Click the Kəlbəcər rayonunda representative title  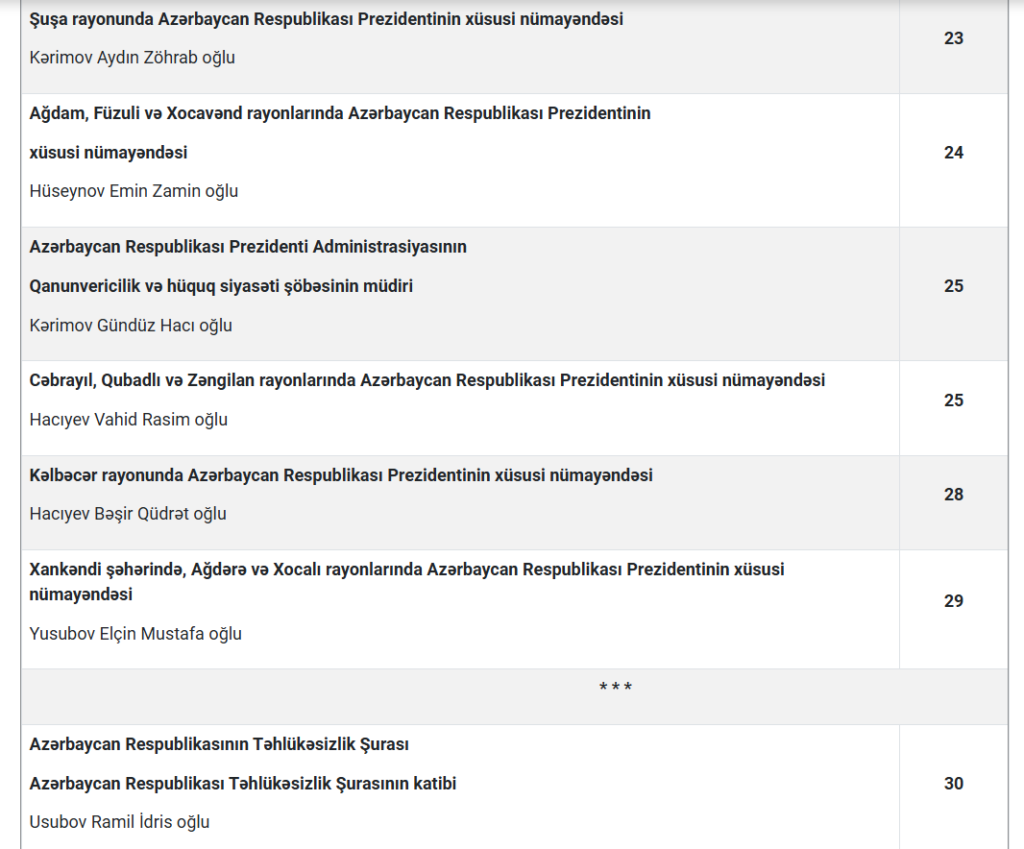click(341, 475)
